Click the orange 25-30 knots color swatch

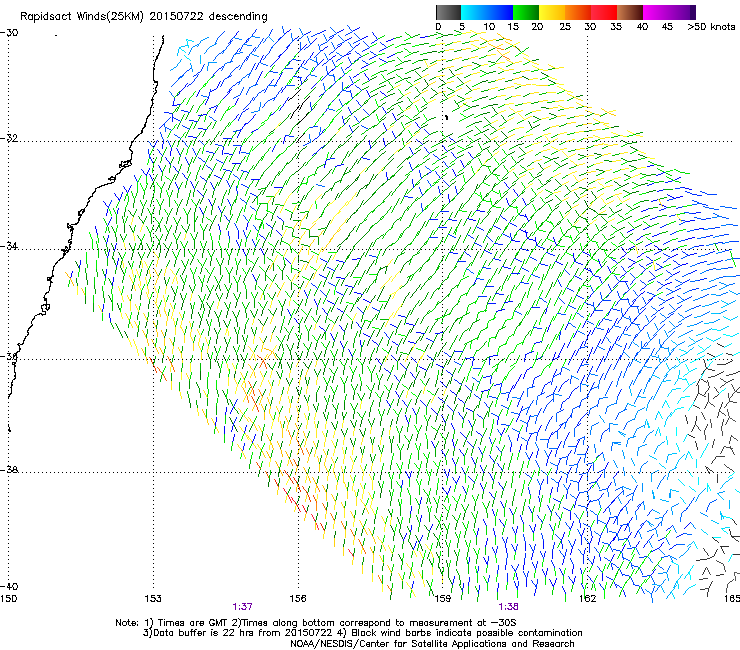[578, 12]
